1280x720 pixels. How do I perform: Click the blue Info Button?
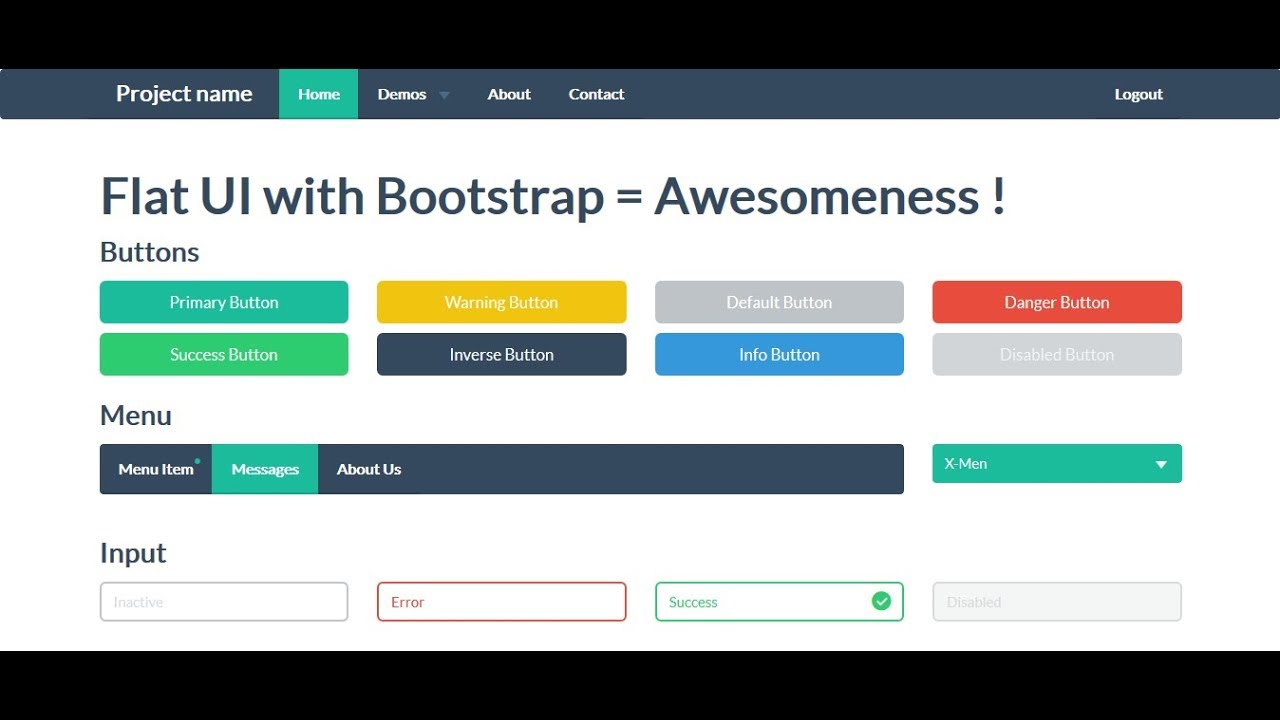pos(779,354)
